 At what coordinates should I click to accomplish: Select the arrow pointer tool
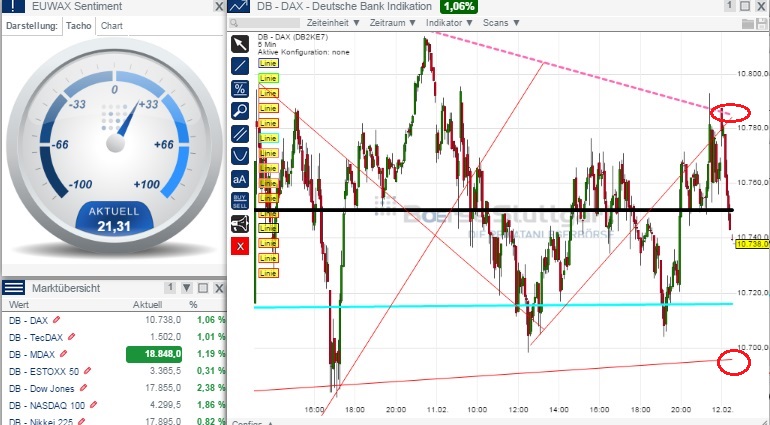point(240,44)
